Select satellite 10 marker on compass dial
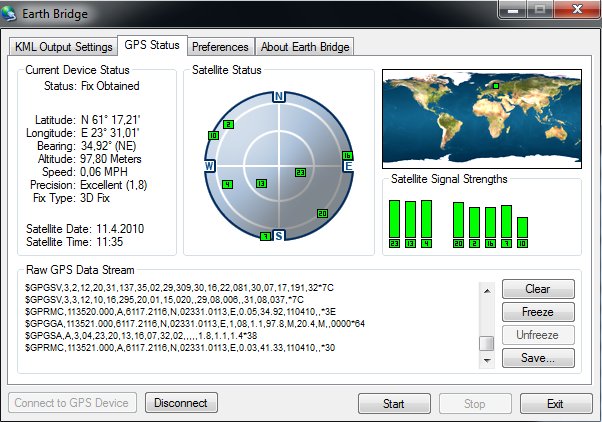Image resolution: width=602 pixels, height=422 pixels. click(213, 135)
